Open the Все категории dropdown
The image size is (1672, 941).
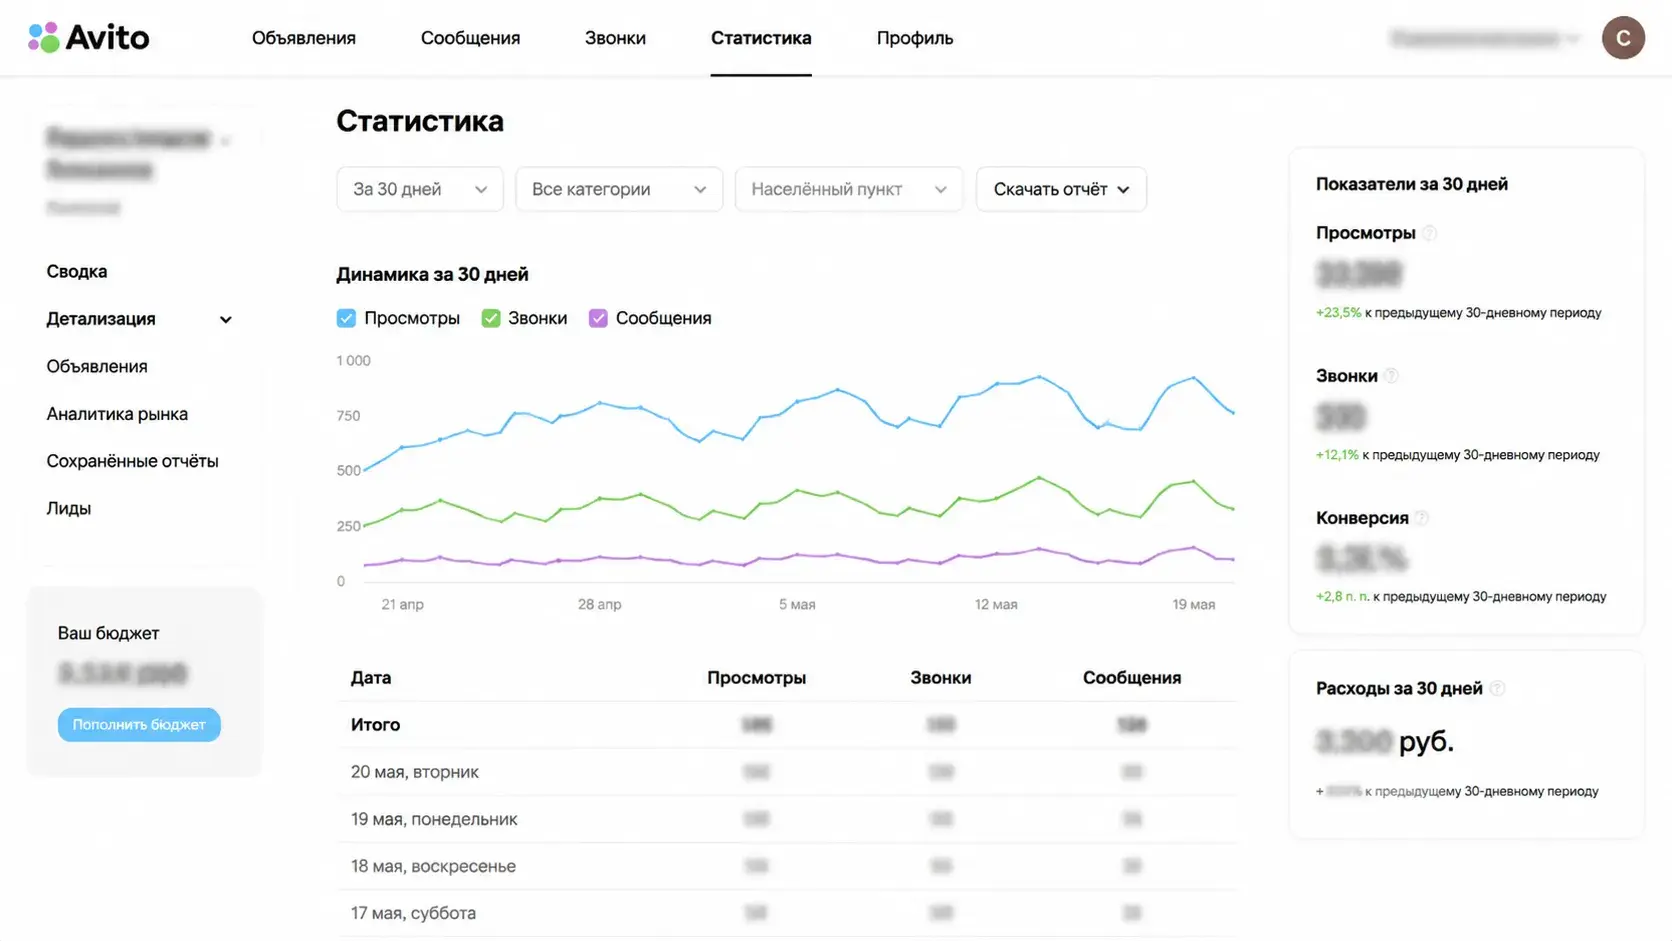(x=619, y=189)
